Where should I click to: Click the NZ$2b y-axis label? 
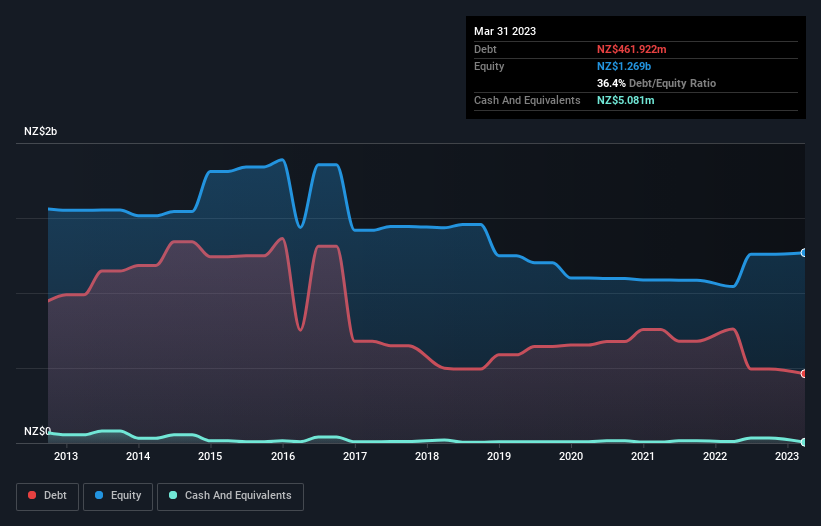(x=40, y=131)
